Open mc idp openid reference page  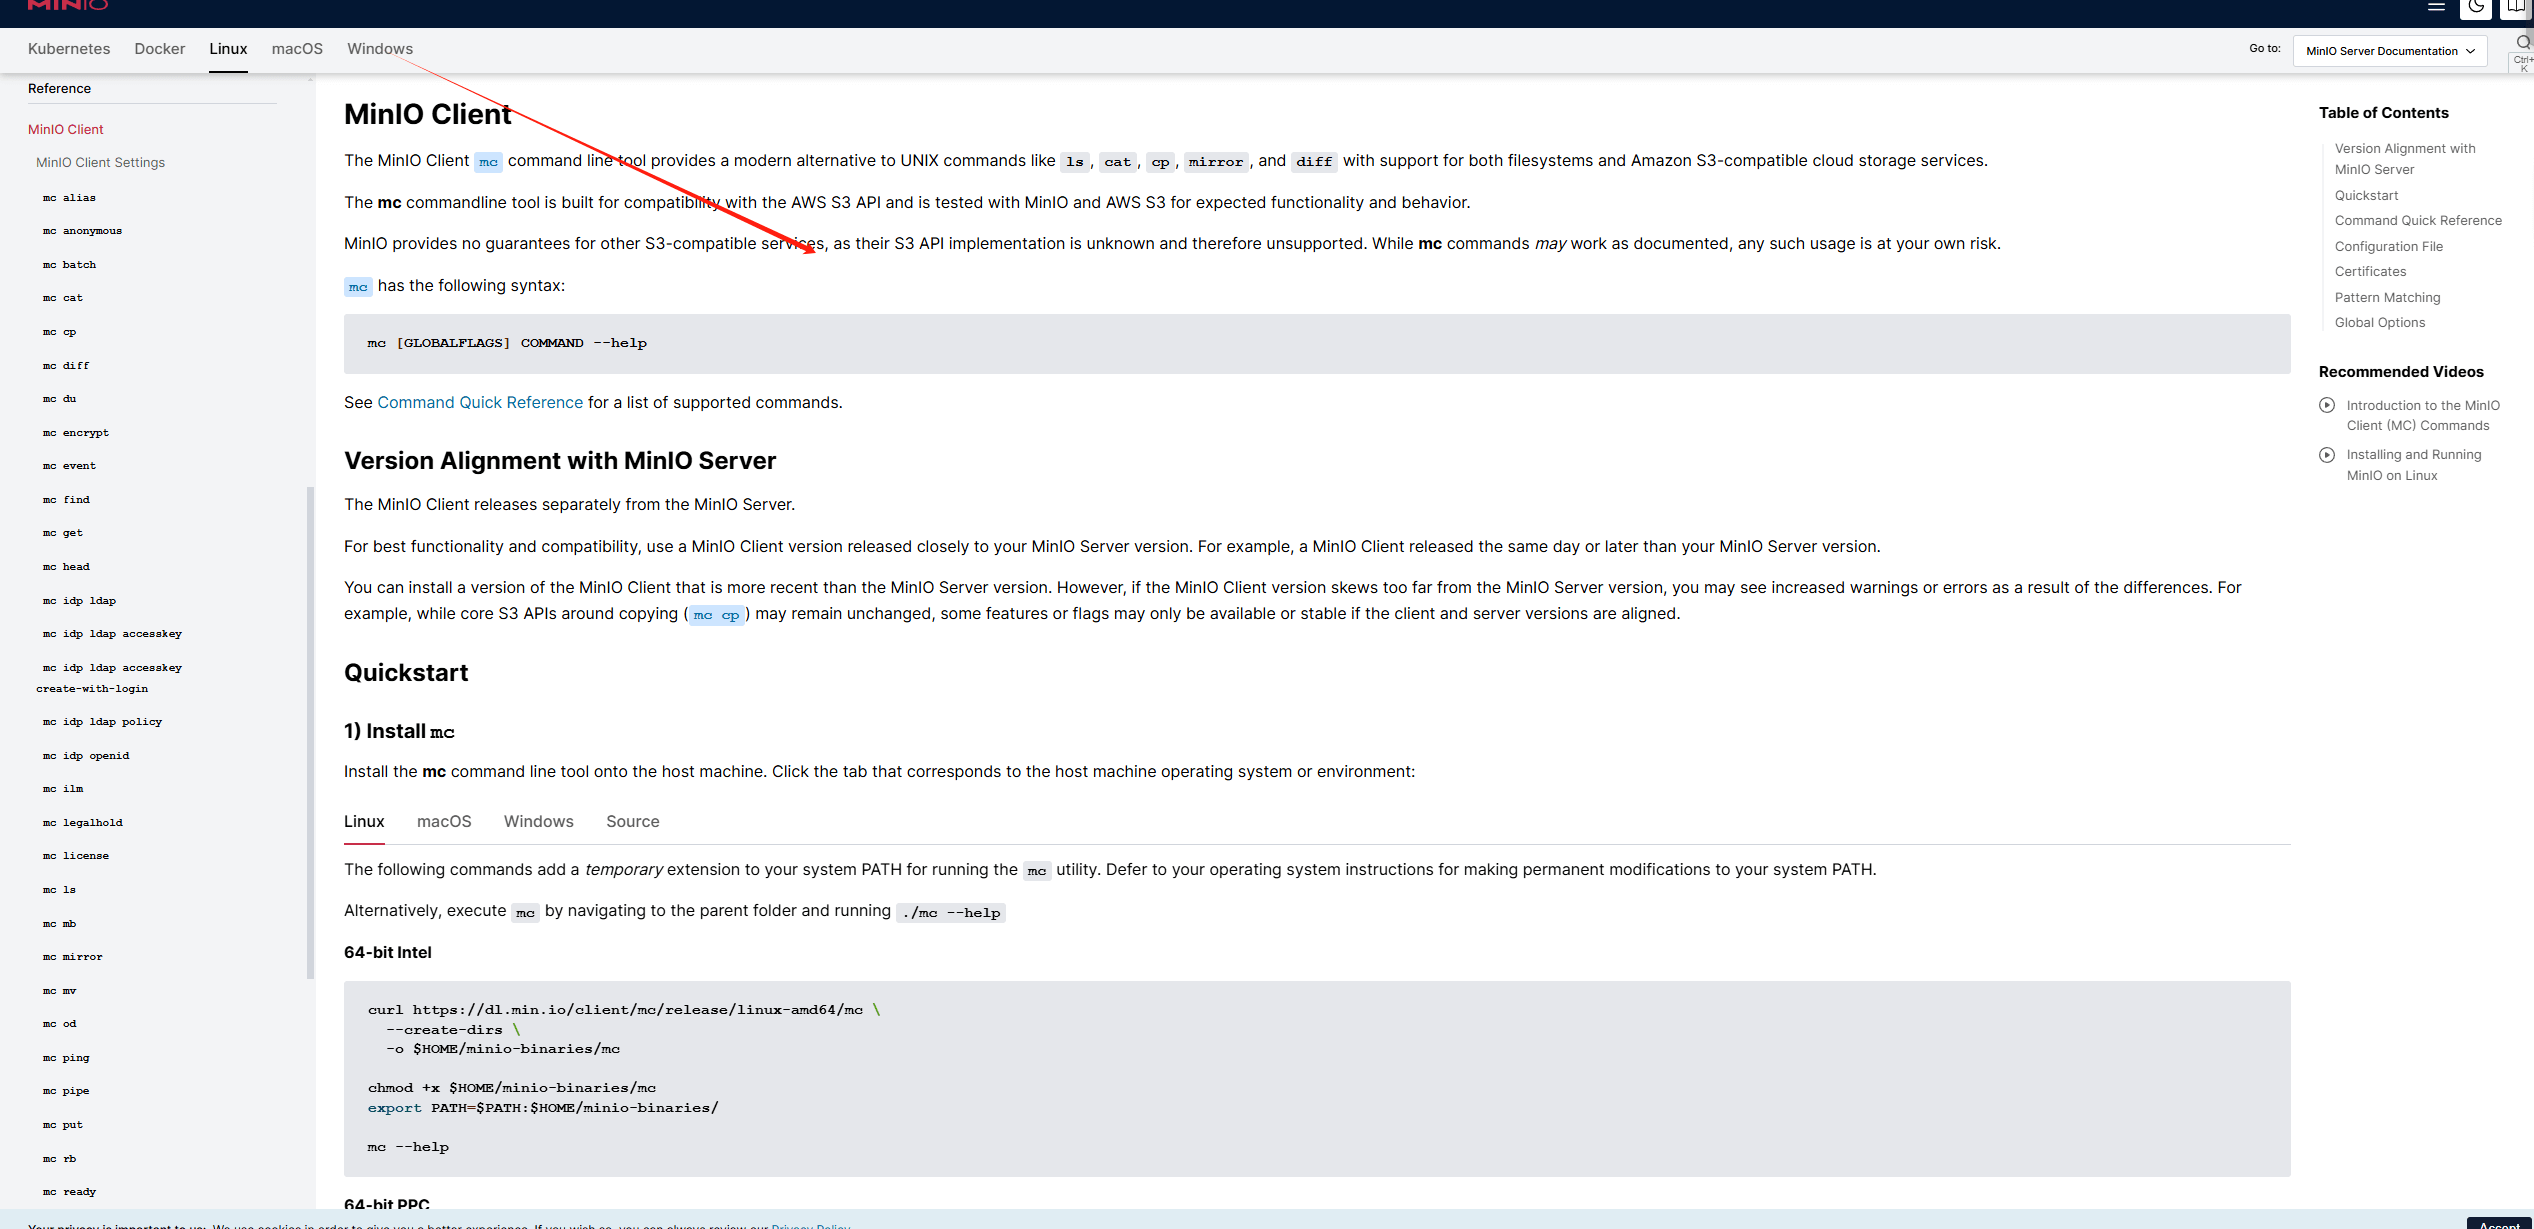[x=86, y=756]
